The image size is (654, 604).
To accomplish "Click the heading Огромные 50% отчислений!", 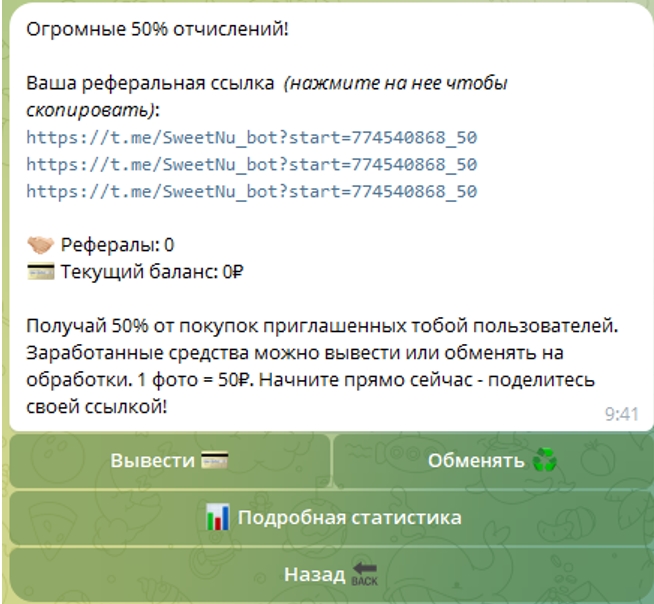I will click(x=157, y=30).
